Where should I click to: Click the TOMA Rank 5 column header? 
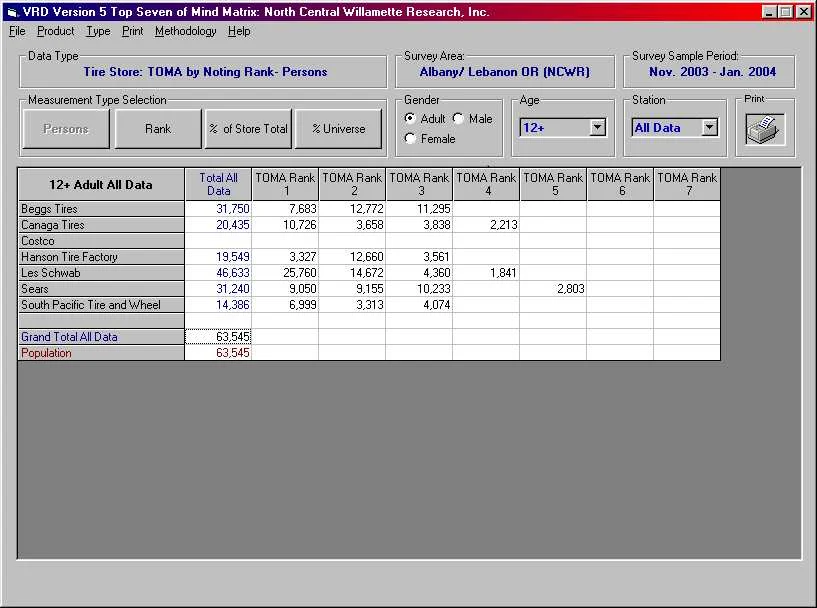click(x=553, y=184)
